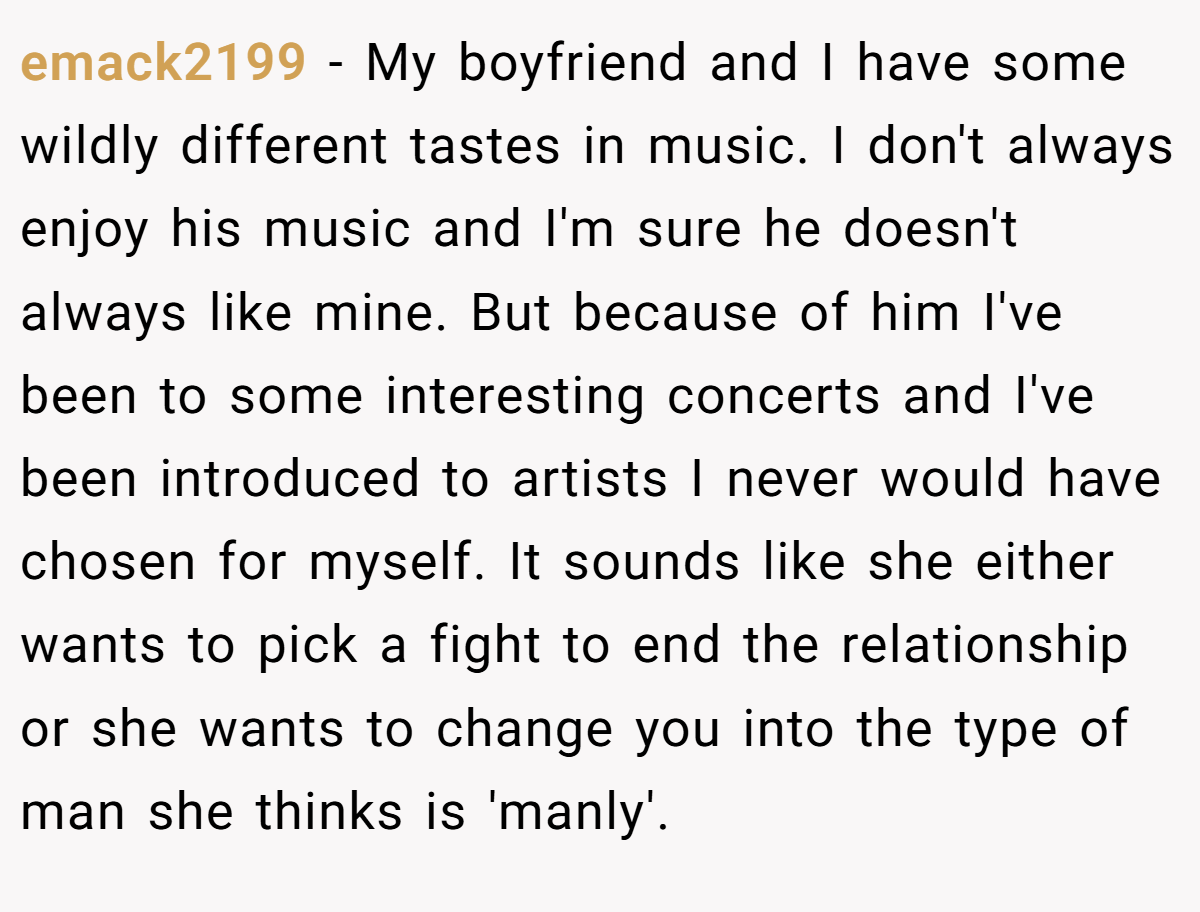Viewport: 1200px width, 912px height.
Task: Click the phrase 'wildly different tastes'
Action: [290, 147]
